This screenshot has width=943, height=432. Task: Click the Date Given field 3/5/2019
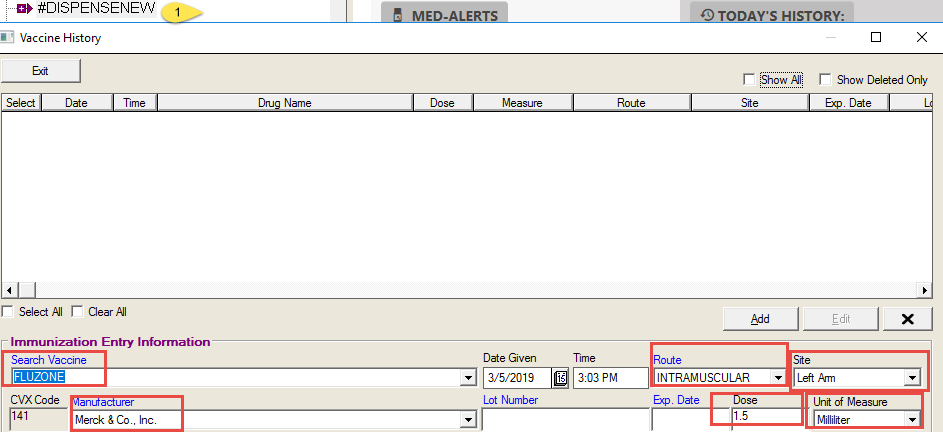517,378
